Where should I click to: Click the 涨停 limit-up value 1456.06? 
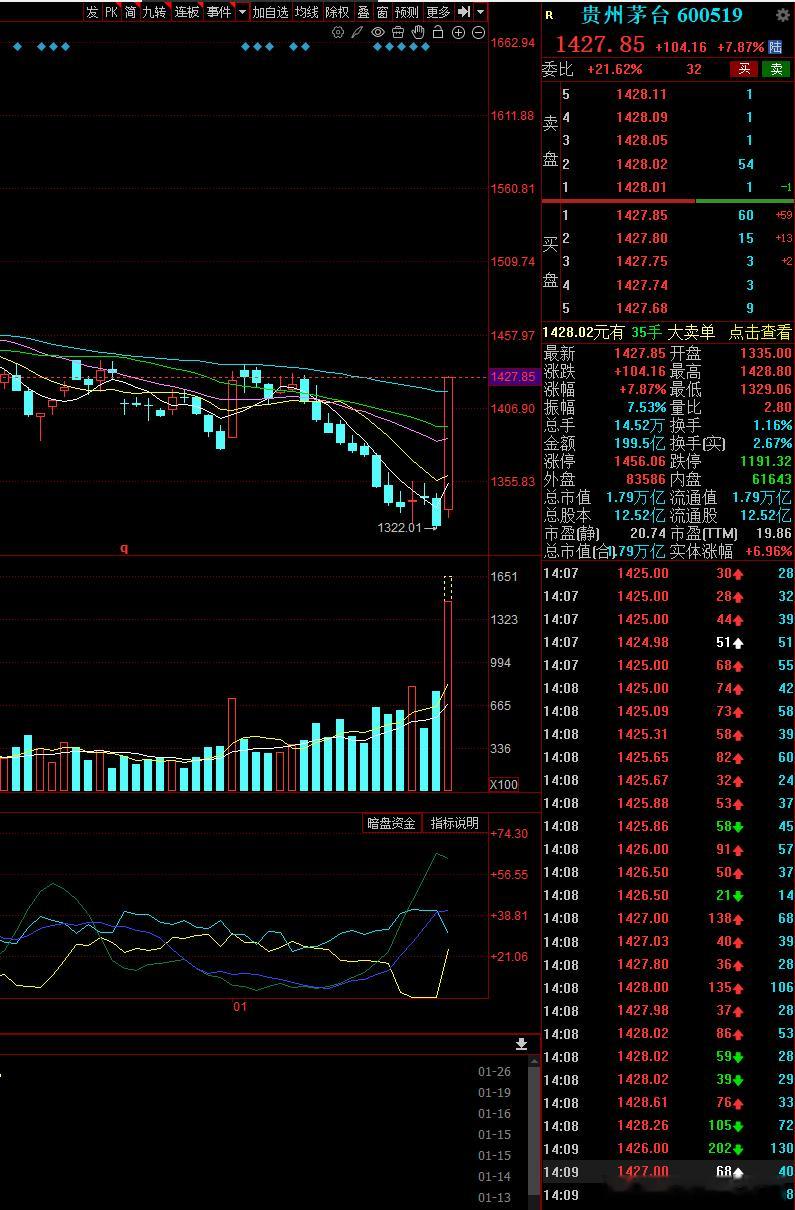click(x=640, y=461)
